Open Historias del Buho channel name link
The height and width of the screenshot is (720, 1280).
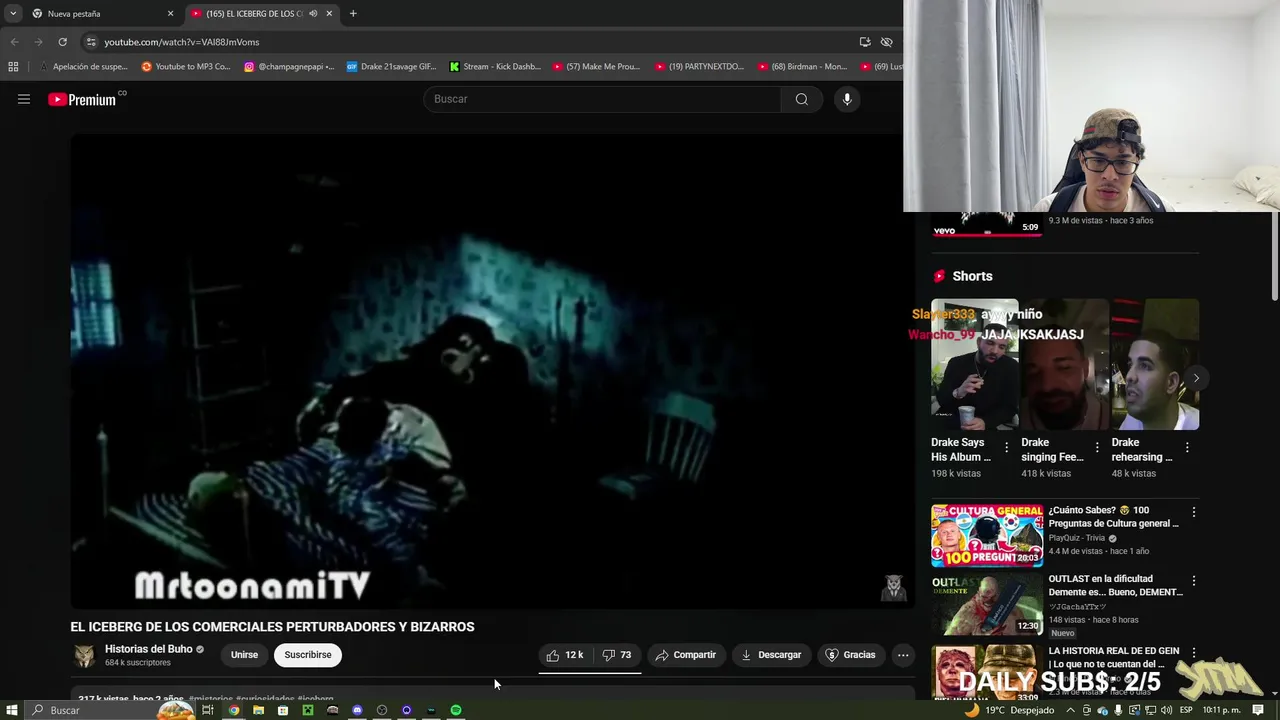tap(149, 649)
